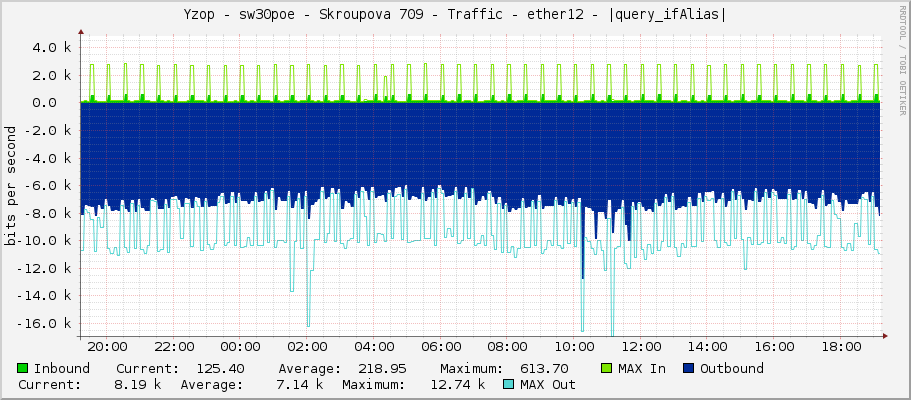Screen dimensions: 911x400
Task: Click the 'bits per second' axis label
Action: click(x=10, y=185)
